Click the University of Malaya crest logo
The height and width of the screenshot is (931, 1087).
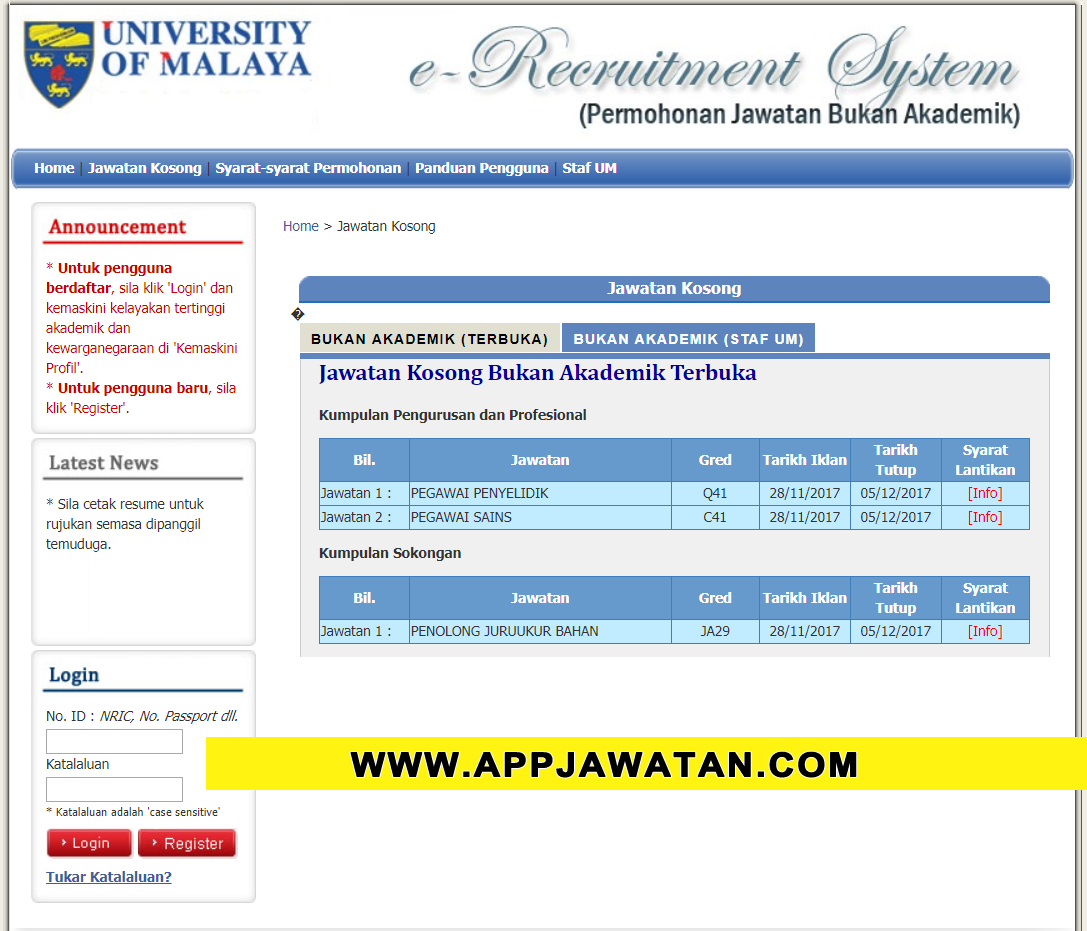(x=59, y=64)
